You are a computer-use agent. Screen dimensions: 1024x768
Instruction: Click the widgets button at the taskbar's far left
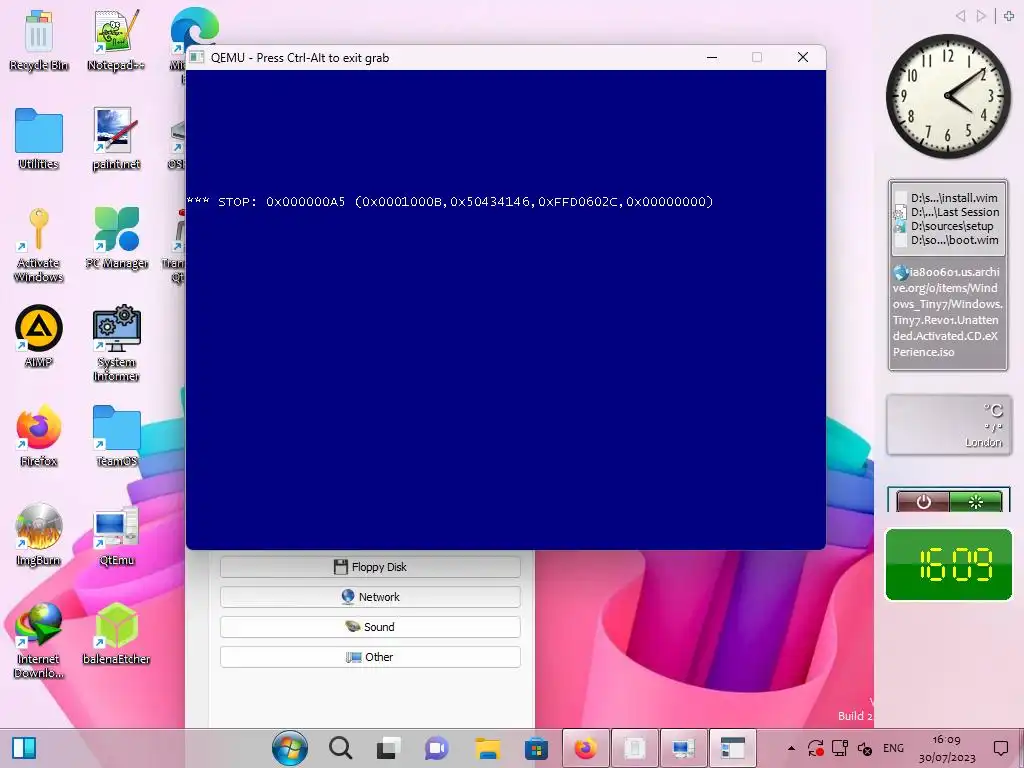click(x=24, y=748)
